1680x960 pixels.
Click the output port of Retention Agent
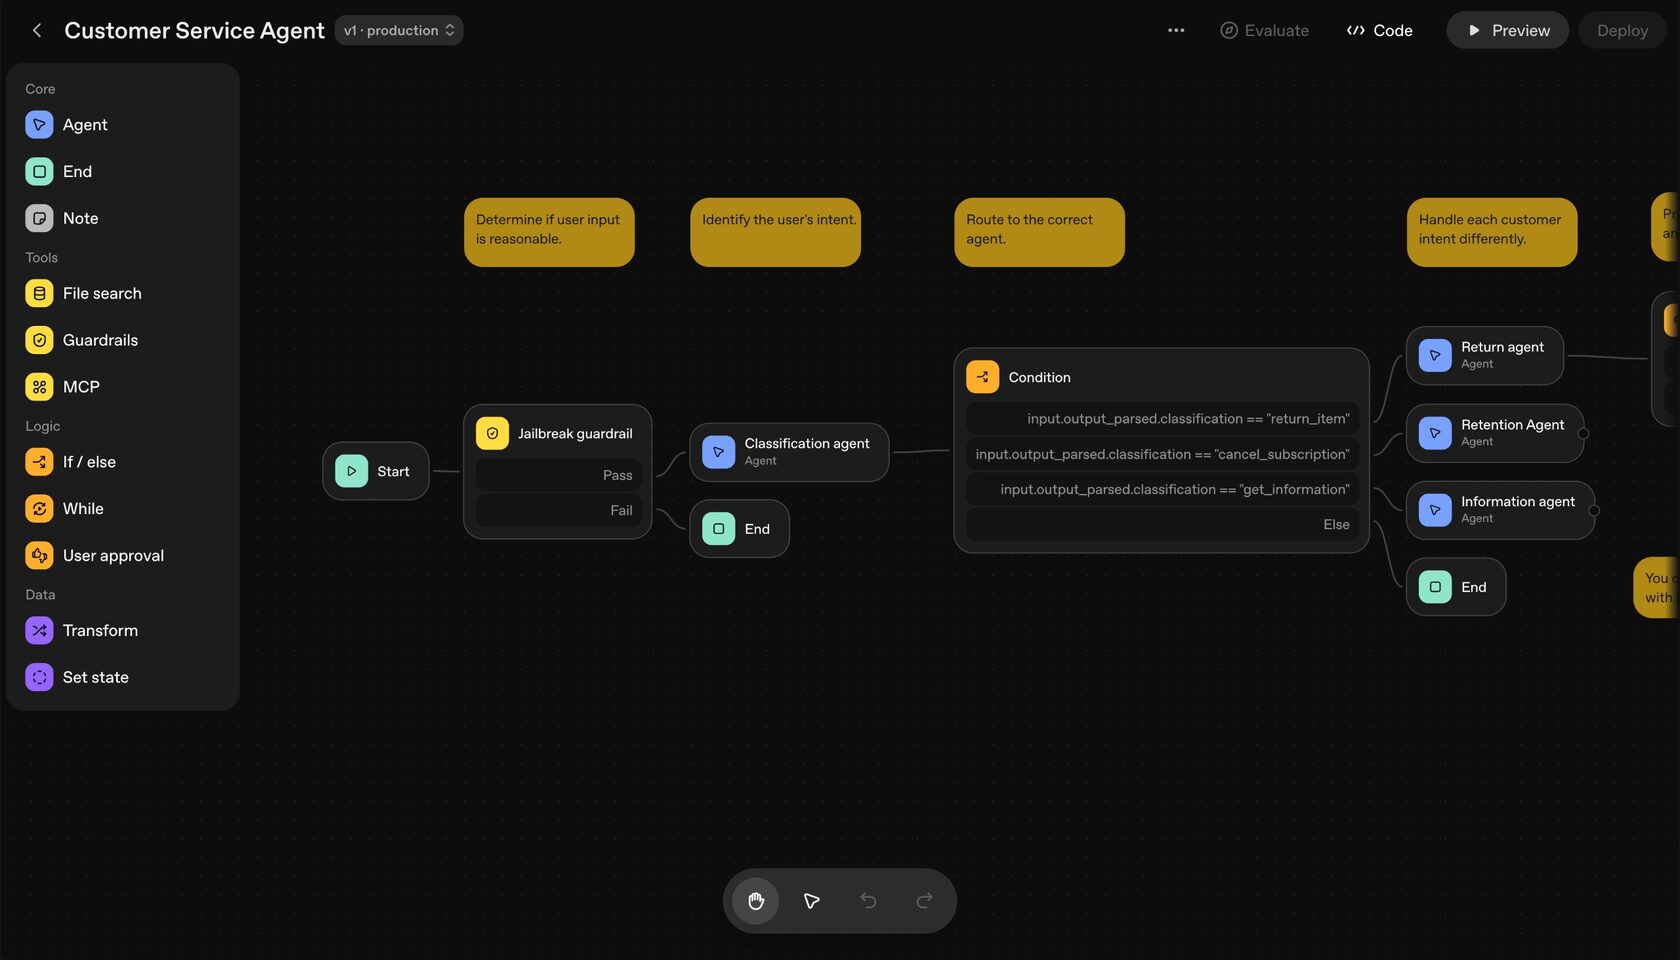1583,434
